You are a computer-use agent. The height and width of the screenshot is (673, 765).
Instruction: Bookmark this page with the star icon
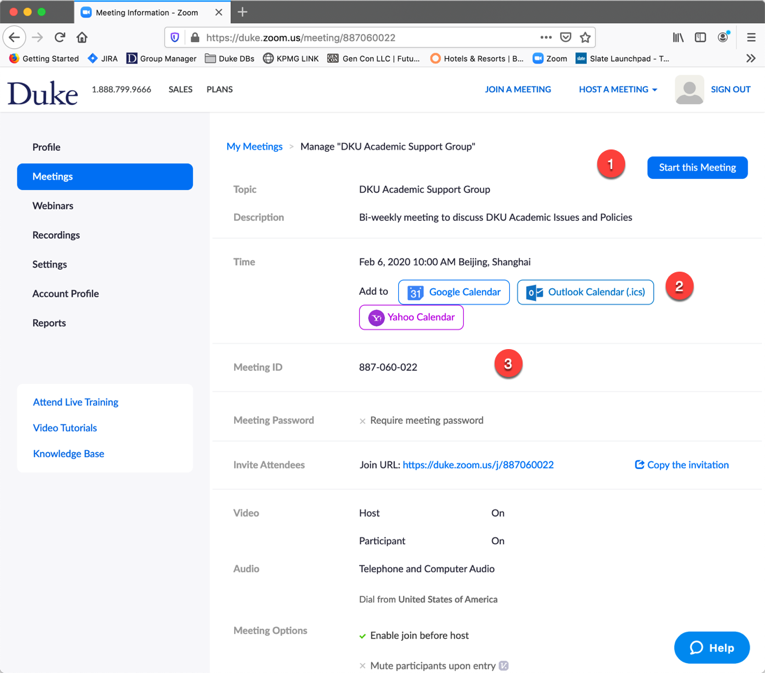point(585,38)
